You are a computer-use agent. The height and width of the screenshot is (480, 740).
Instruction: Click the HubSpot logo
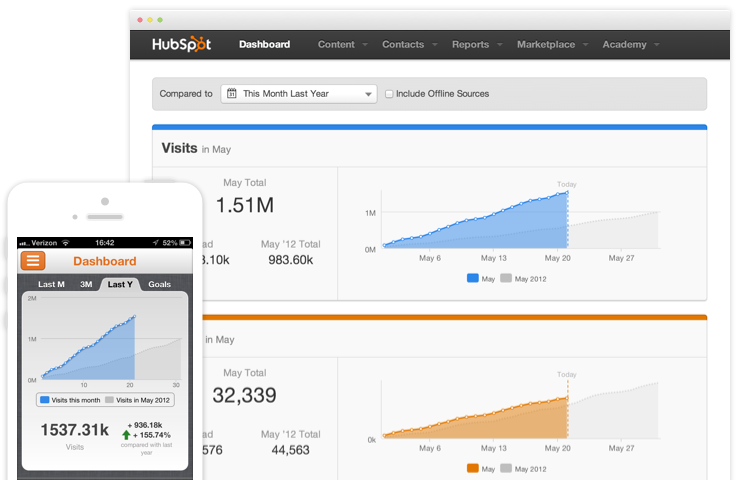[181, 44]
